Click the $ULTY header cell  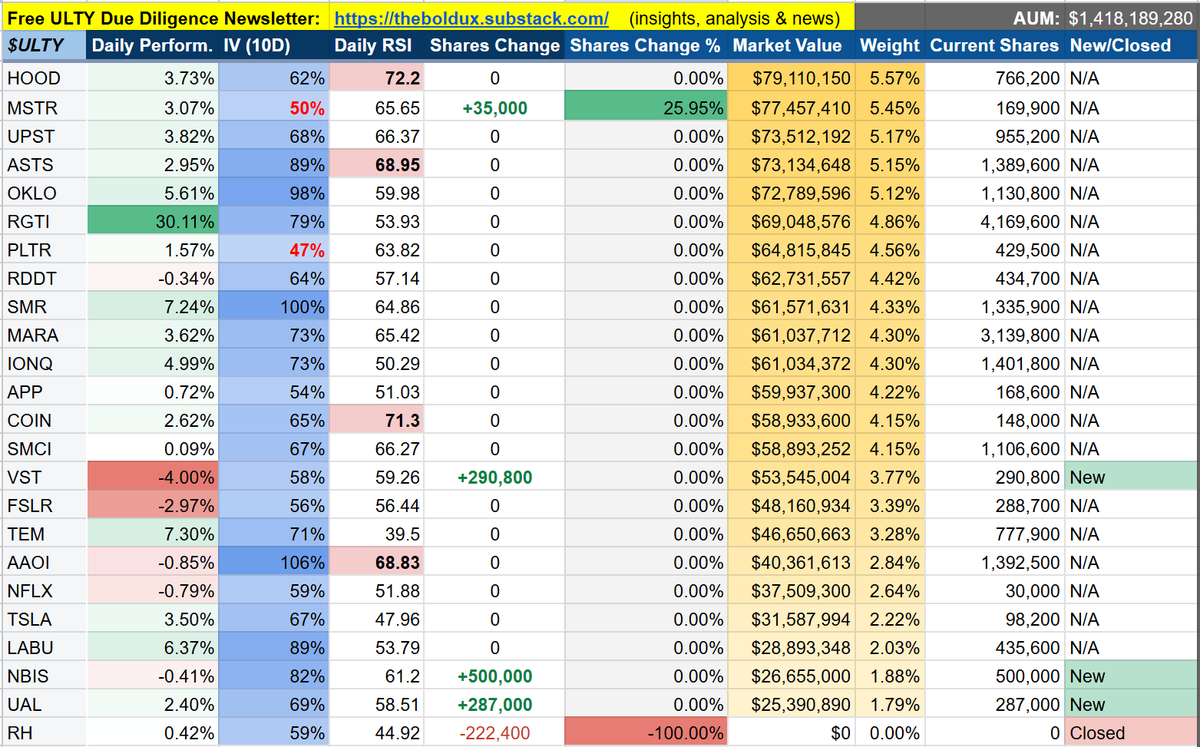[43, 45]
